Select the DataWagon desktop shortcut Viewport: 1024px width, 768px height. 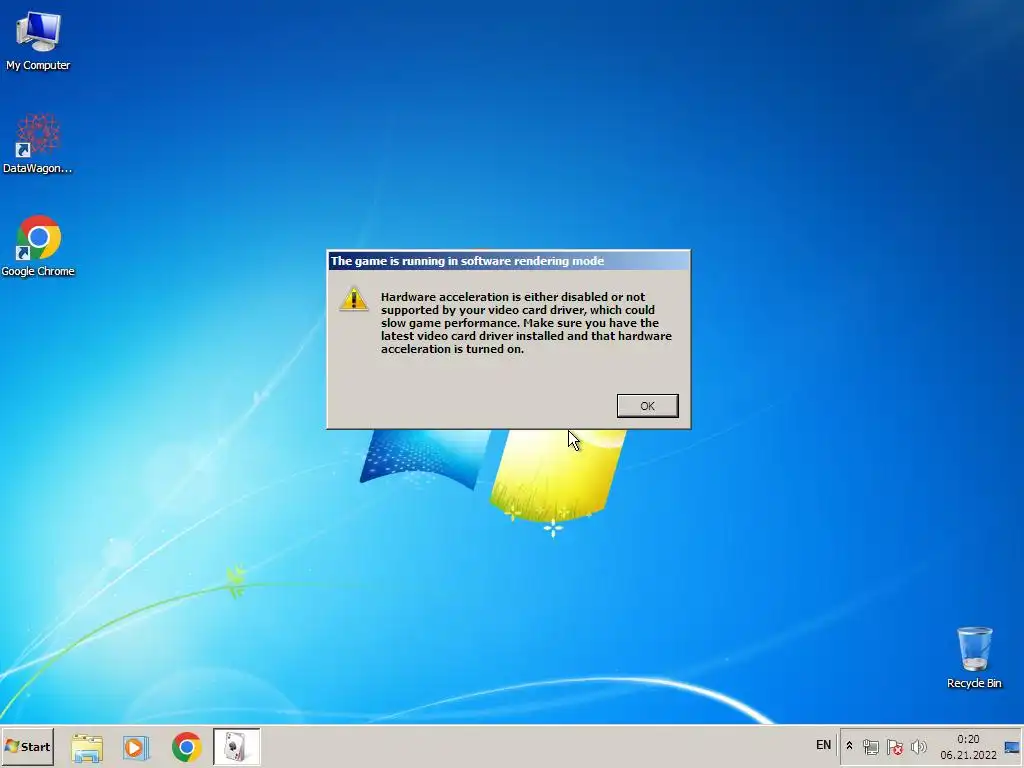pyautogui.click(x=38, y=144)
